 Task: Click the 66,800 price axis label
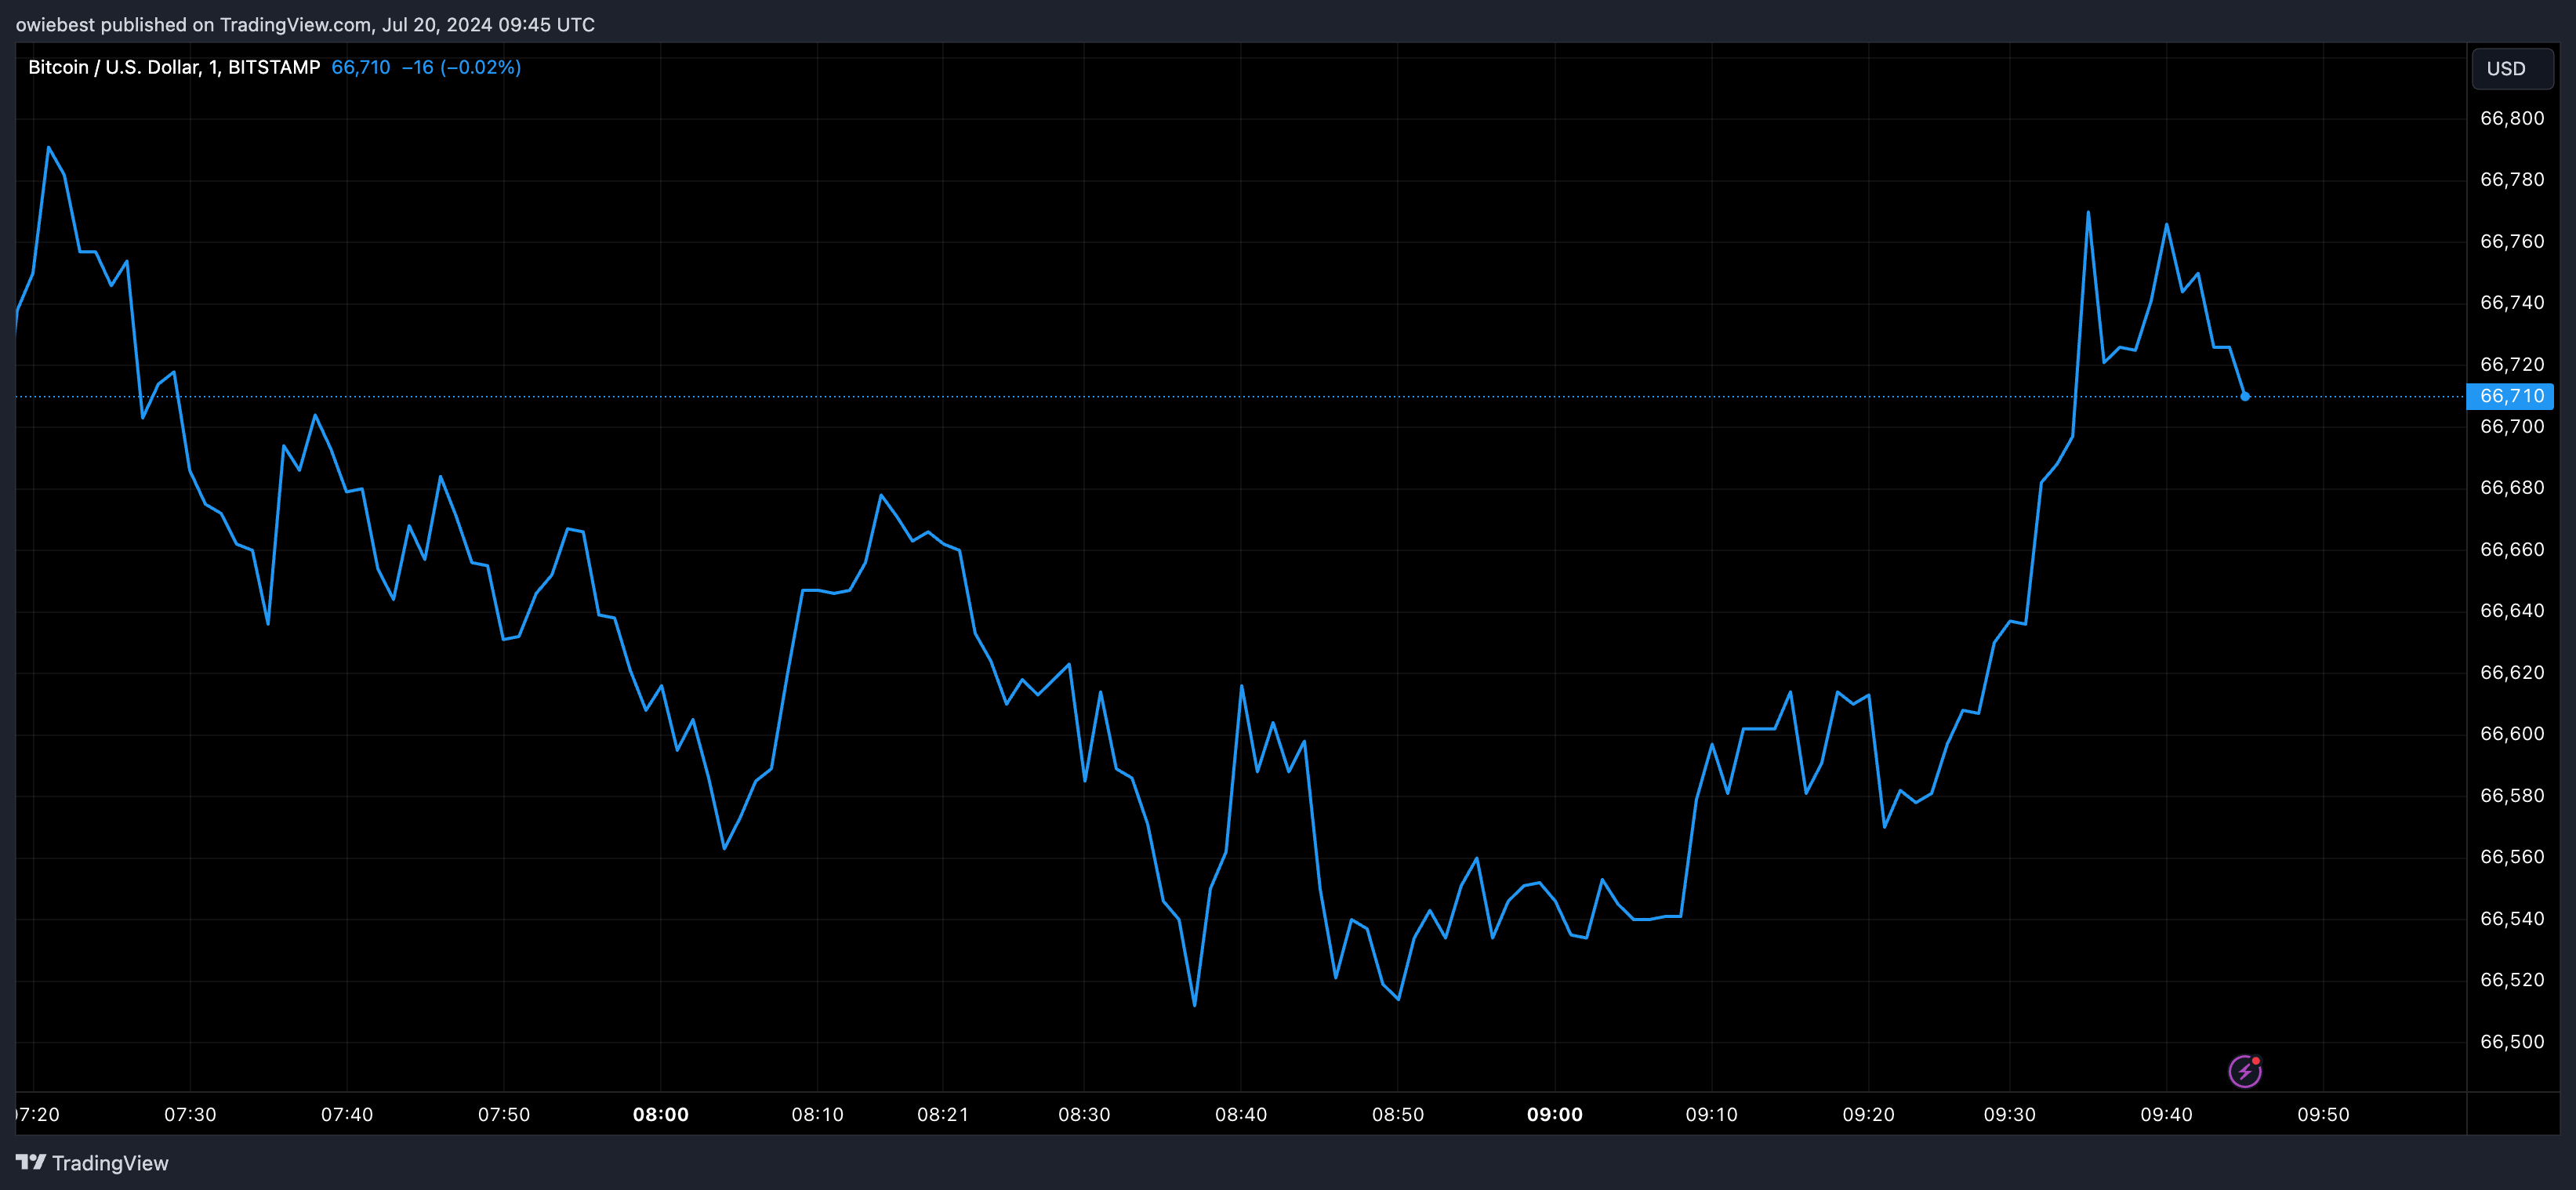tap(2512, 118)
